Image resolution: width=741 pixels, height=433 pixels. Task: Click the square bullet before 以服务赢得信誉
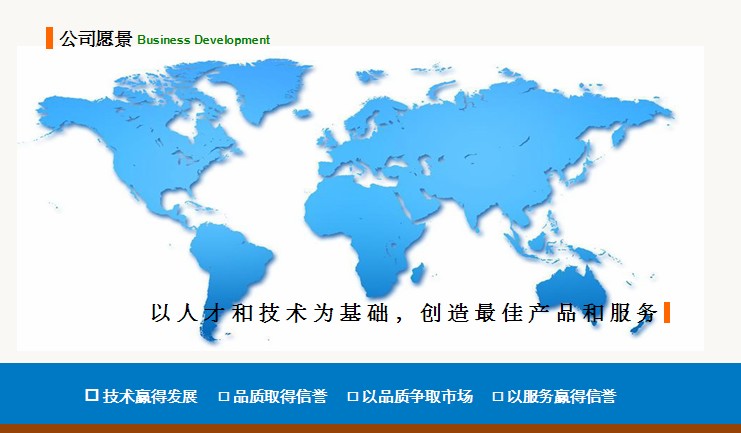(x=497, y=397)
